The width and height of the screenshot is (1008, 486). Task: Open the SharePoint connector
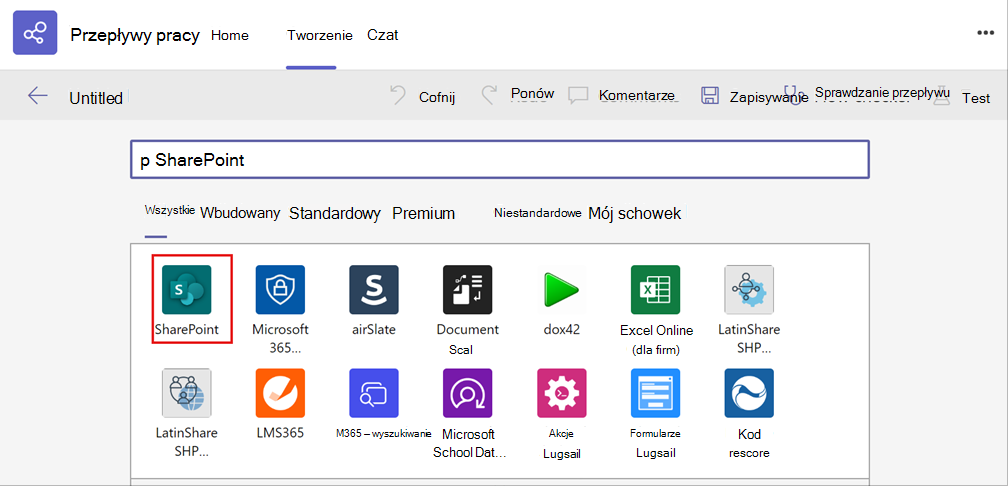pos(187,290)
